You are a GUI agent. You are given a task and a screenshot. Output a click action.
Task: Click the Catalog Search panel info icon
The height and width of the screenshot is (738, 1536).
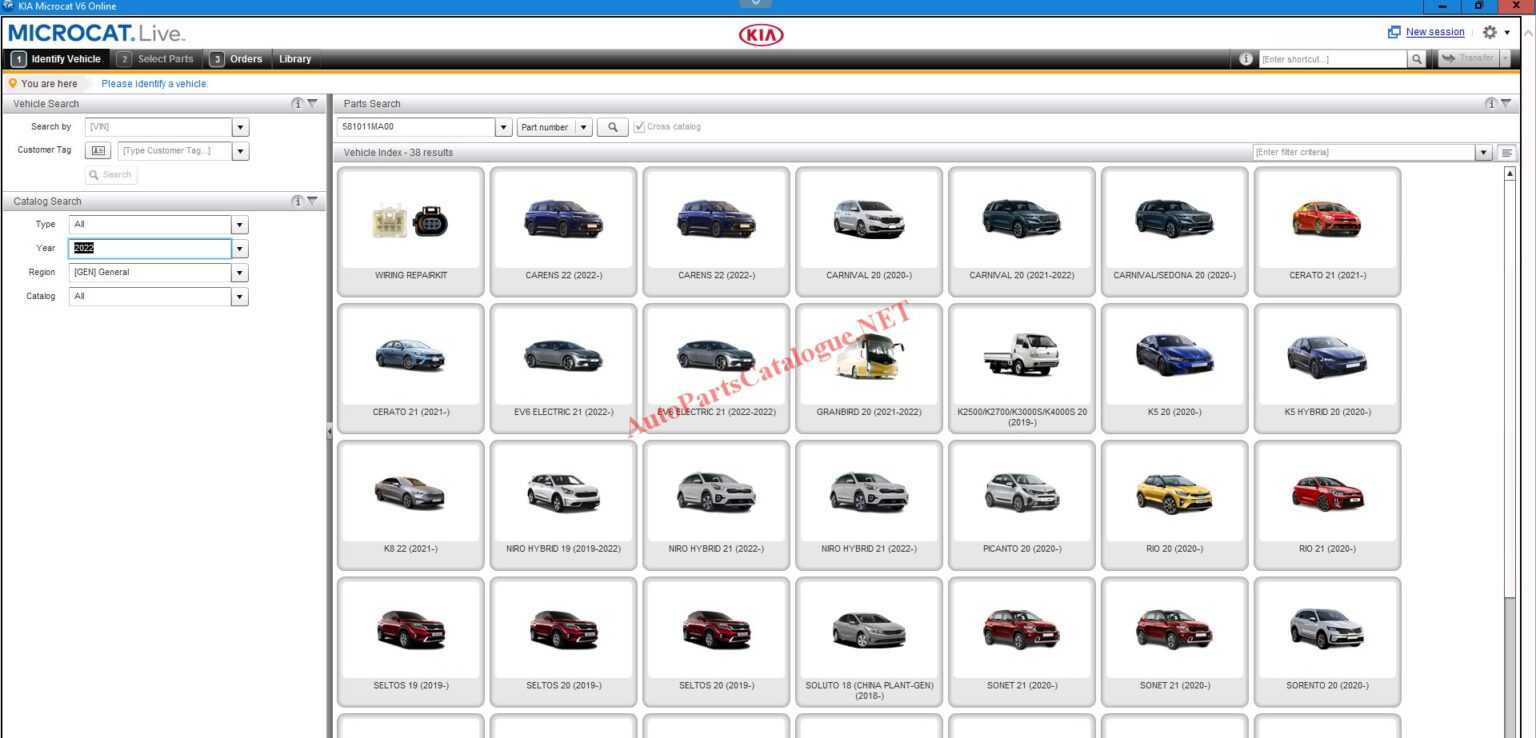[x=297, y=201]
